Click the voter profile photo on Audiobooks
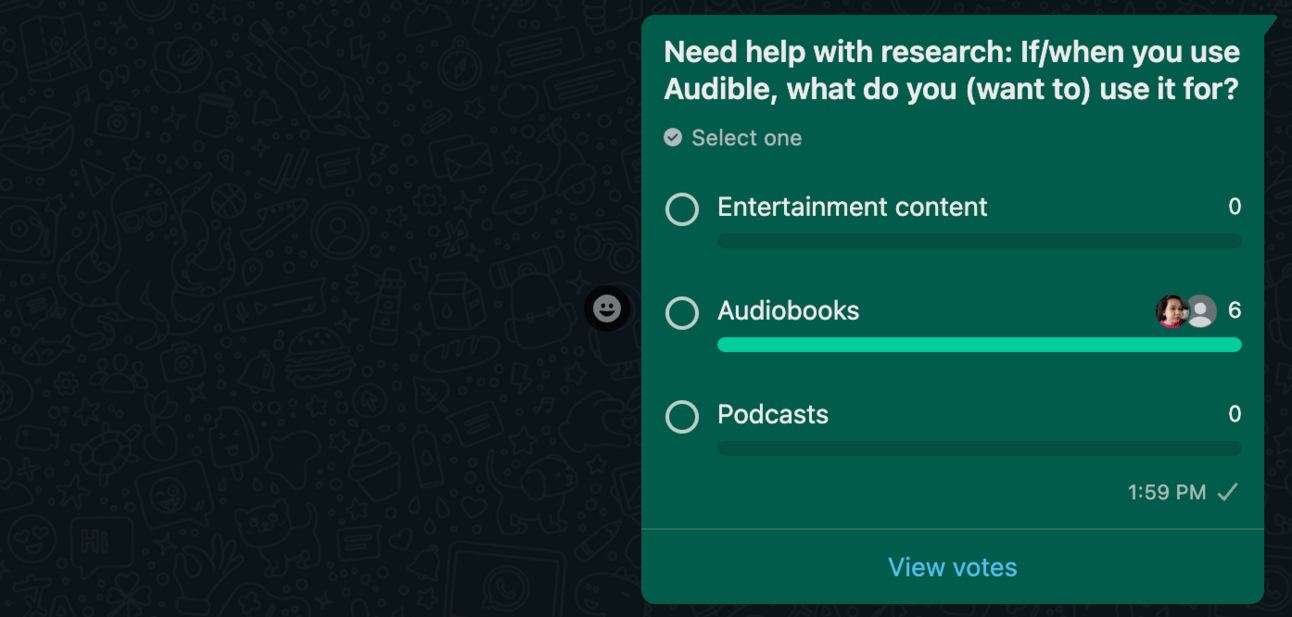This screenshot has height=617, width=1292. point(1171,311)
